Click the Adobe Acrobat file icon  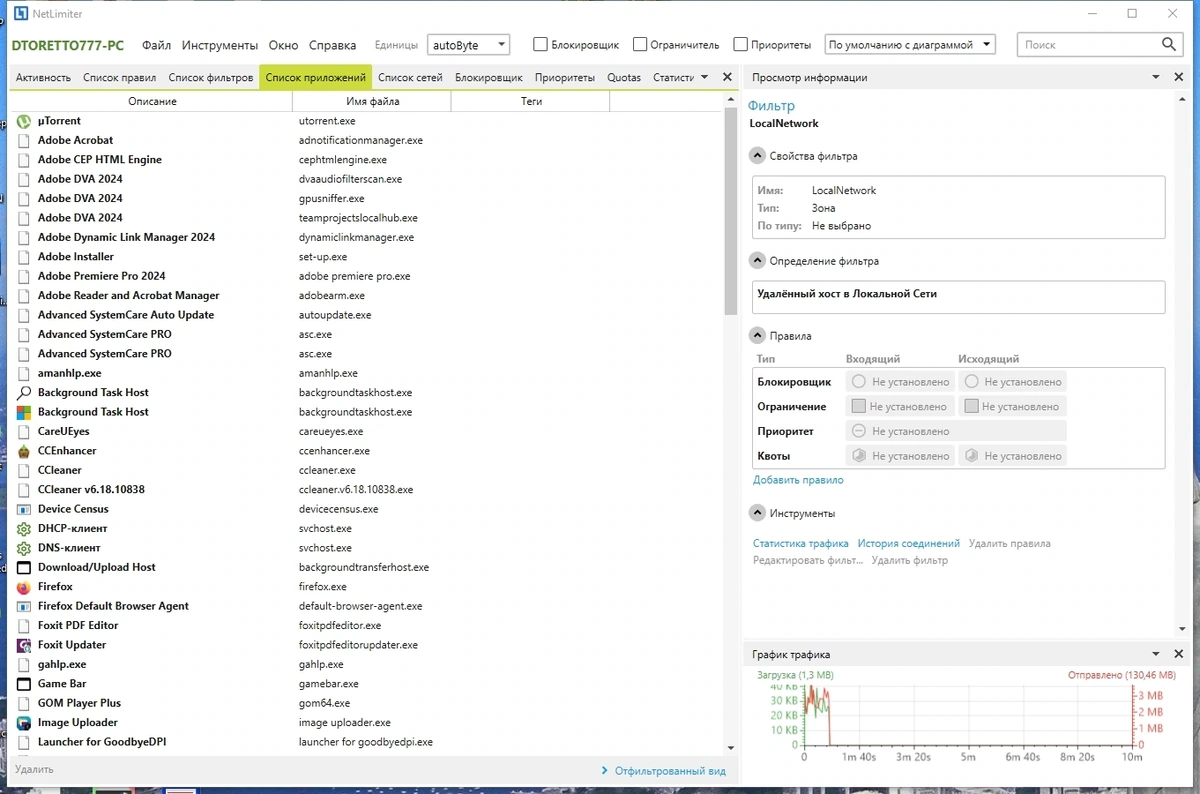(24, 141)
